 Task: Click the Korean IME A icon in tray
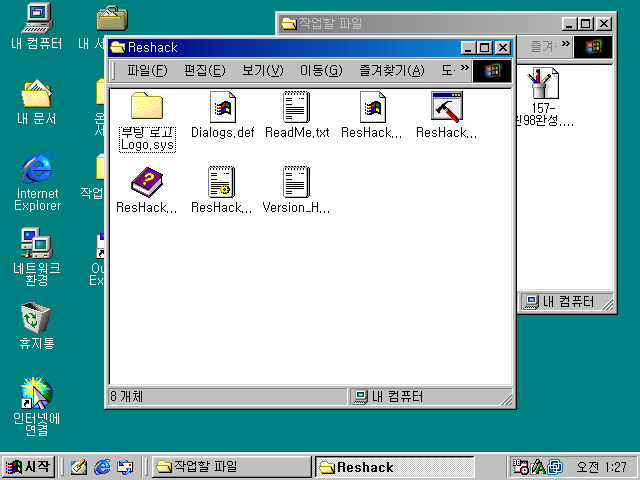(538, 467)
